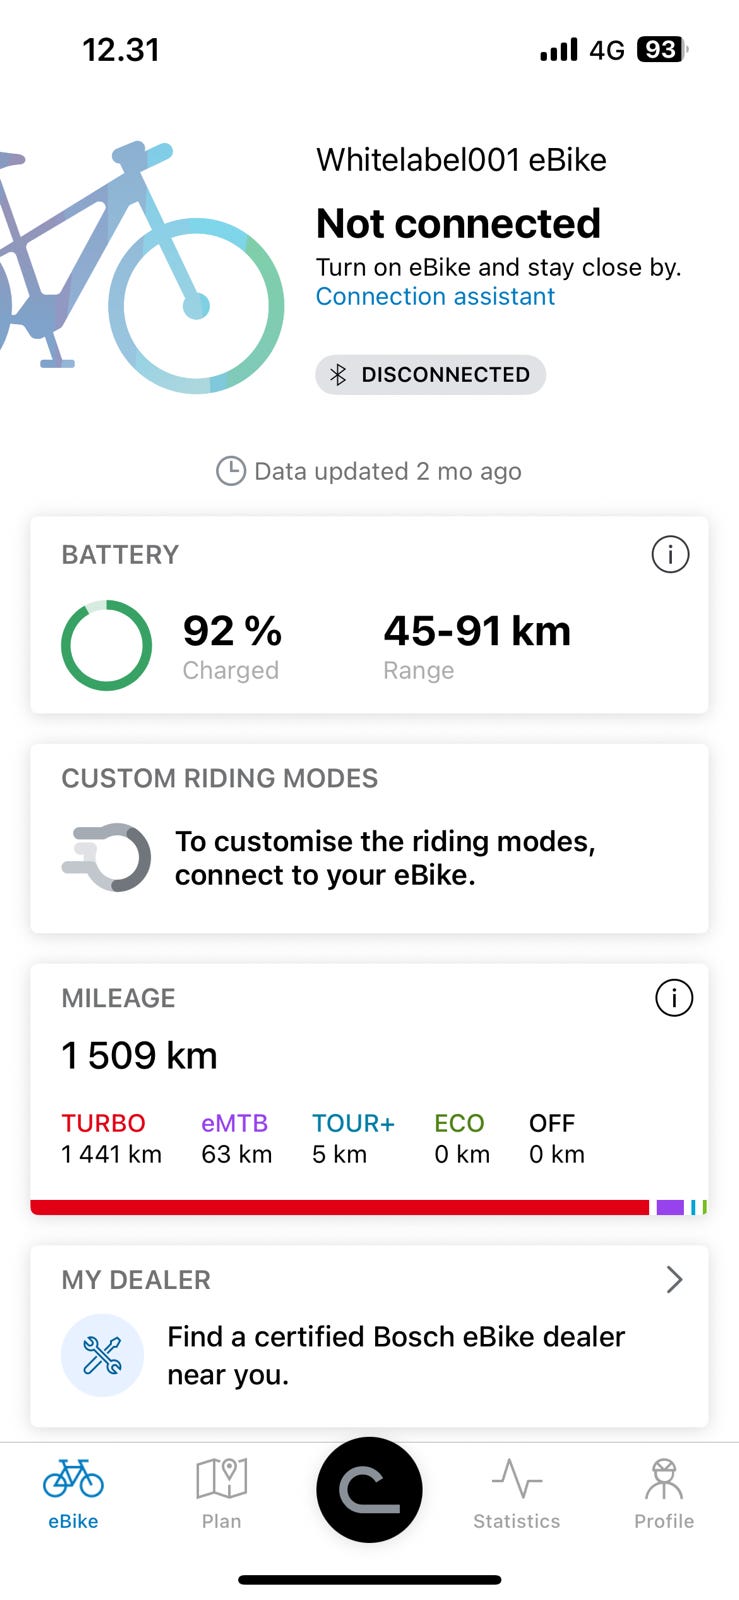Expand My Dealer with the chevron arrow

click(x=674, y=1279)
